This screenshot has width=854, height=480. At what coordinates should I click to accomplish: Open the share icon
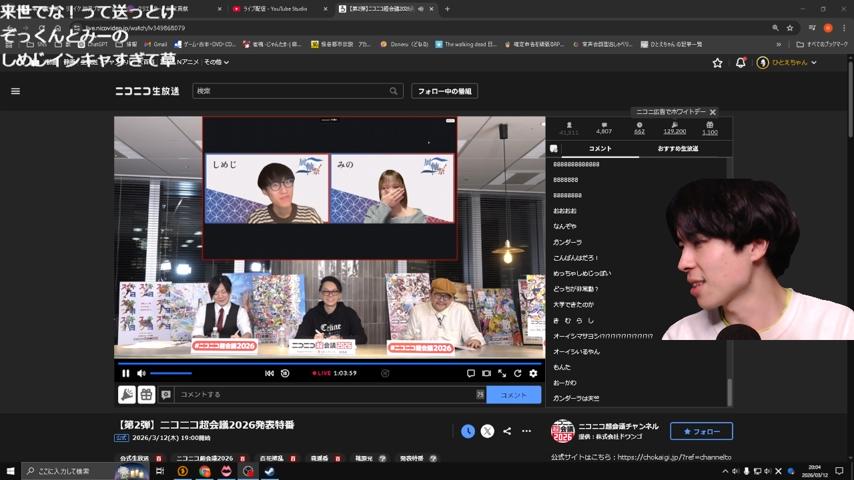pos(507,431)
